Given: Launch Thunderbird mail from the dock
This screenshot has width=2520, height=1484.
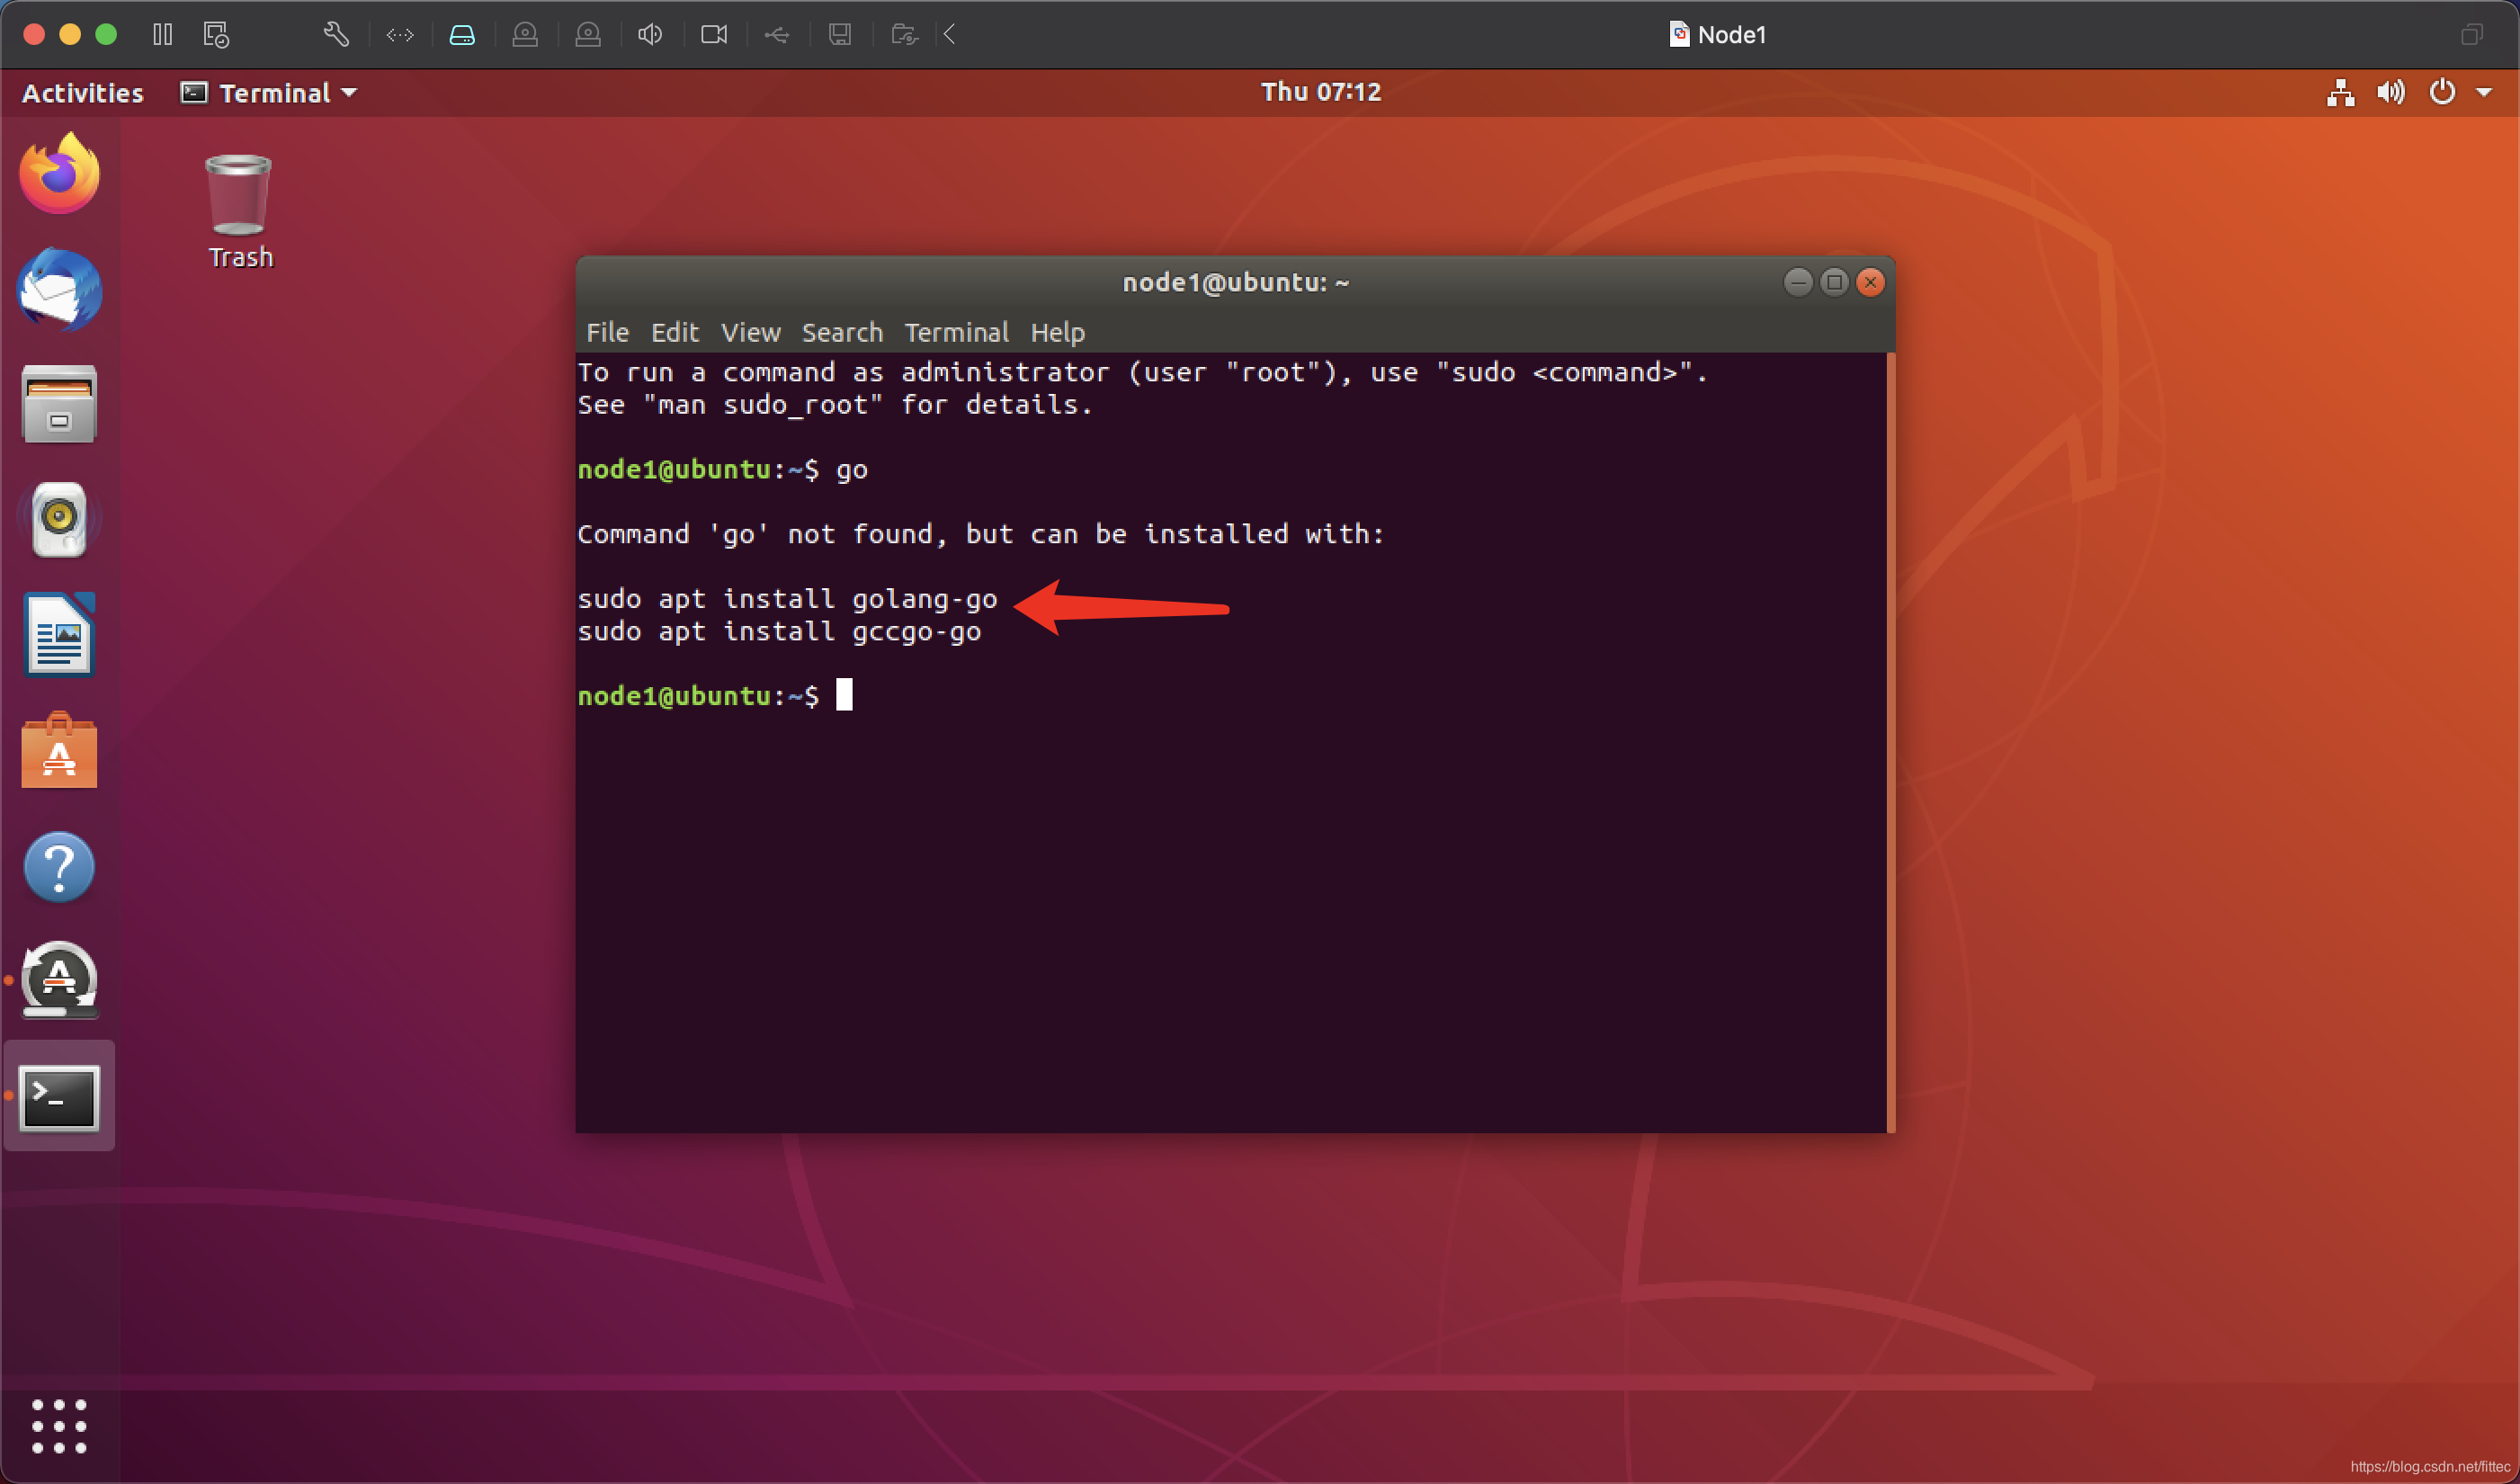Looking at the screenshot, I should (x=59, y=290).
